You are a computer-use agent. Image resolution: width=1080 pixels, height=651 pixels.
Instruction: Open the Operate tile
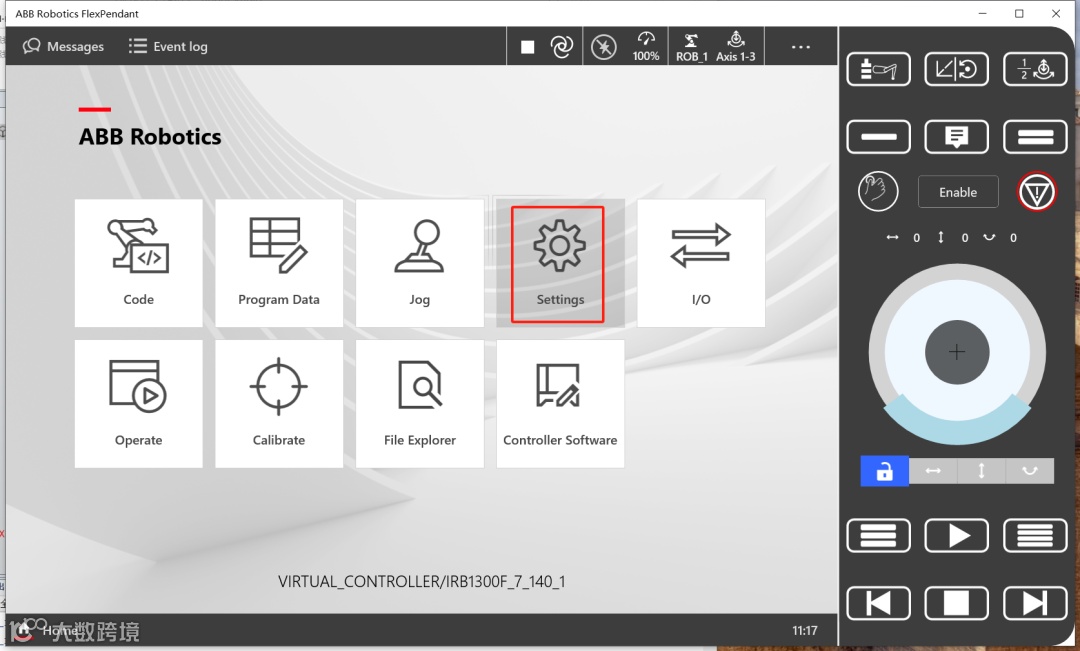pyautogui.click(x=138, y=404)
